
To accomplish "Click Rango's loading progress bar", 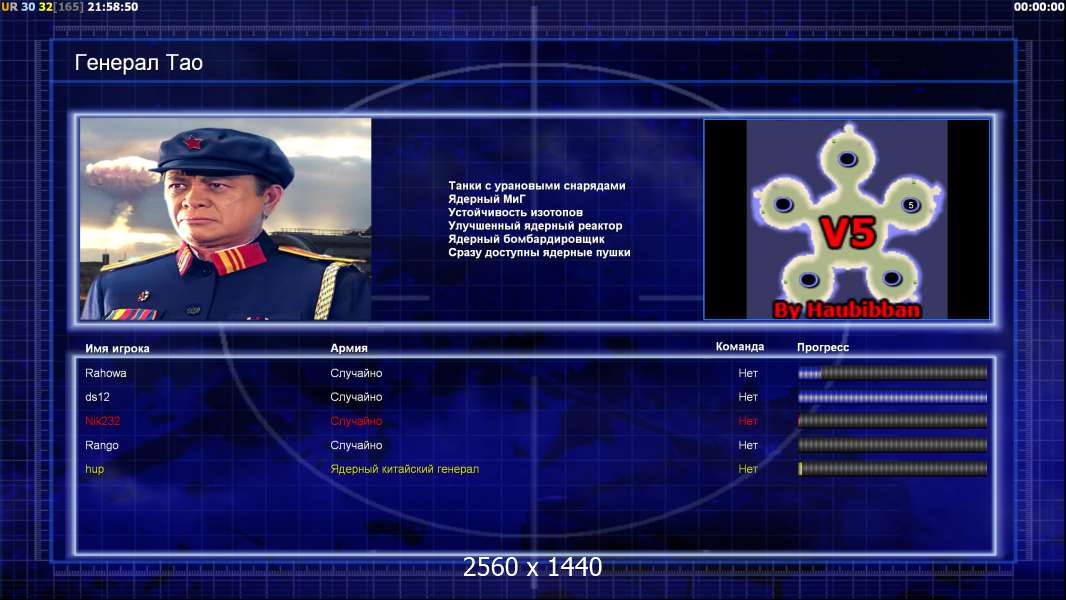I will (893, 445).
